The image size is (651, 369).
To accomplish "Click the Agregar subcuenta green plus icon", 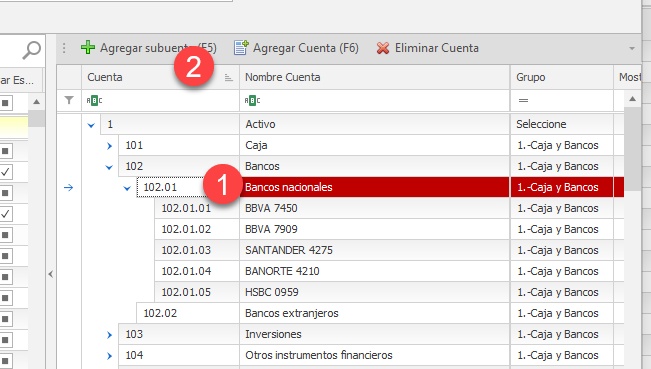I will click(88, 48).
